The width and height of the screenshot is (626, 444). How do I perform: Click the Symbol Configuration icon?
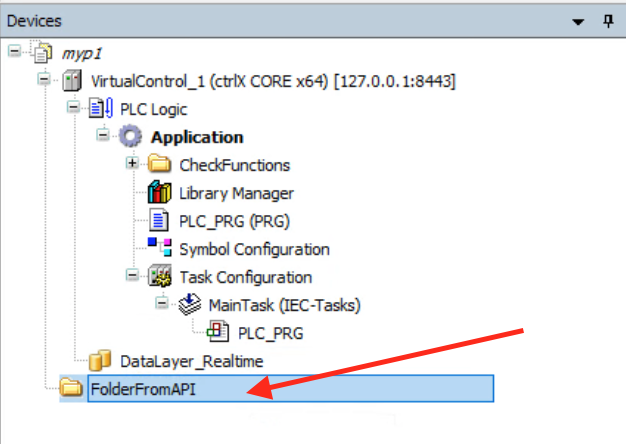click(x=160, y=248)
